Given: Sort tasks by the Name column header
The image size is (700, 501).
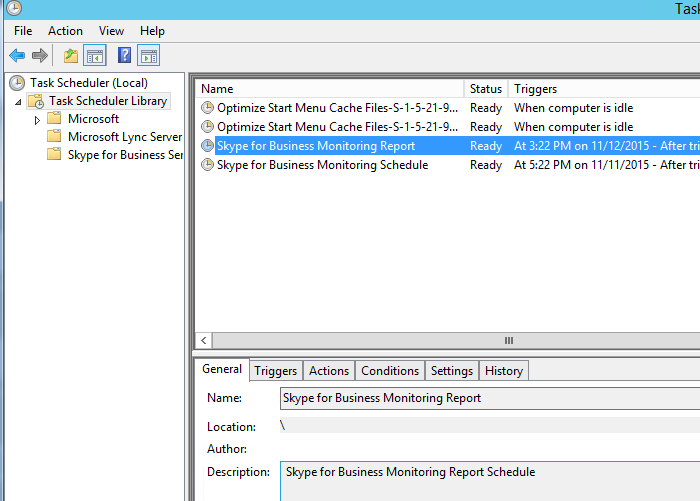Looking at the screenshot, I should click(330, 89).
